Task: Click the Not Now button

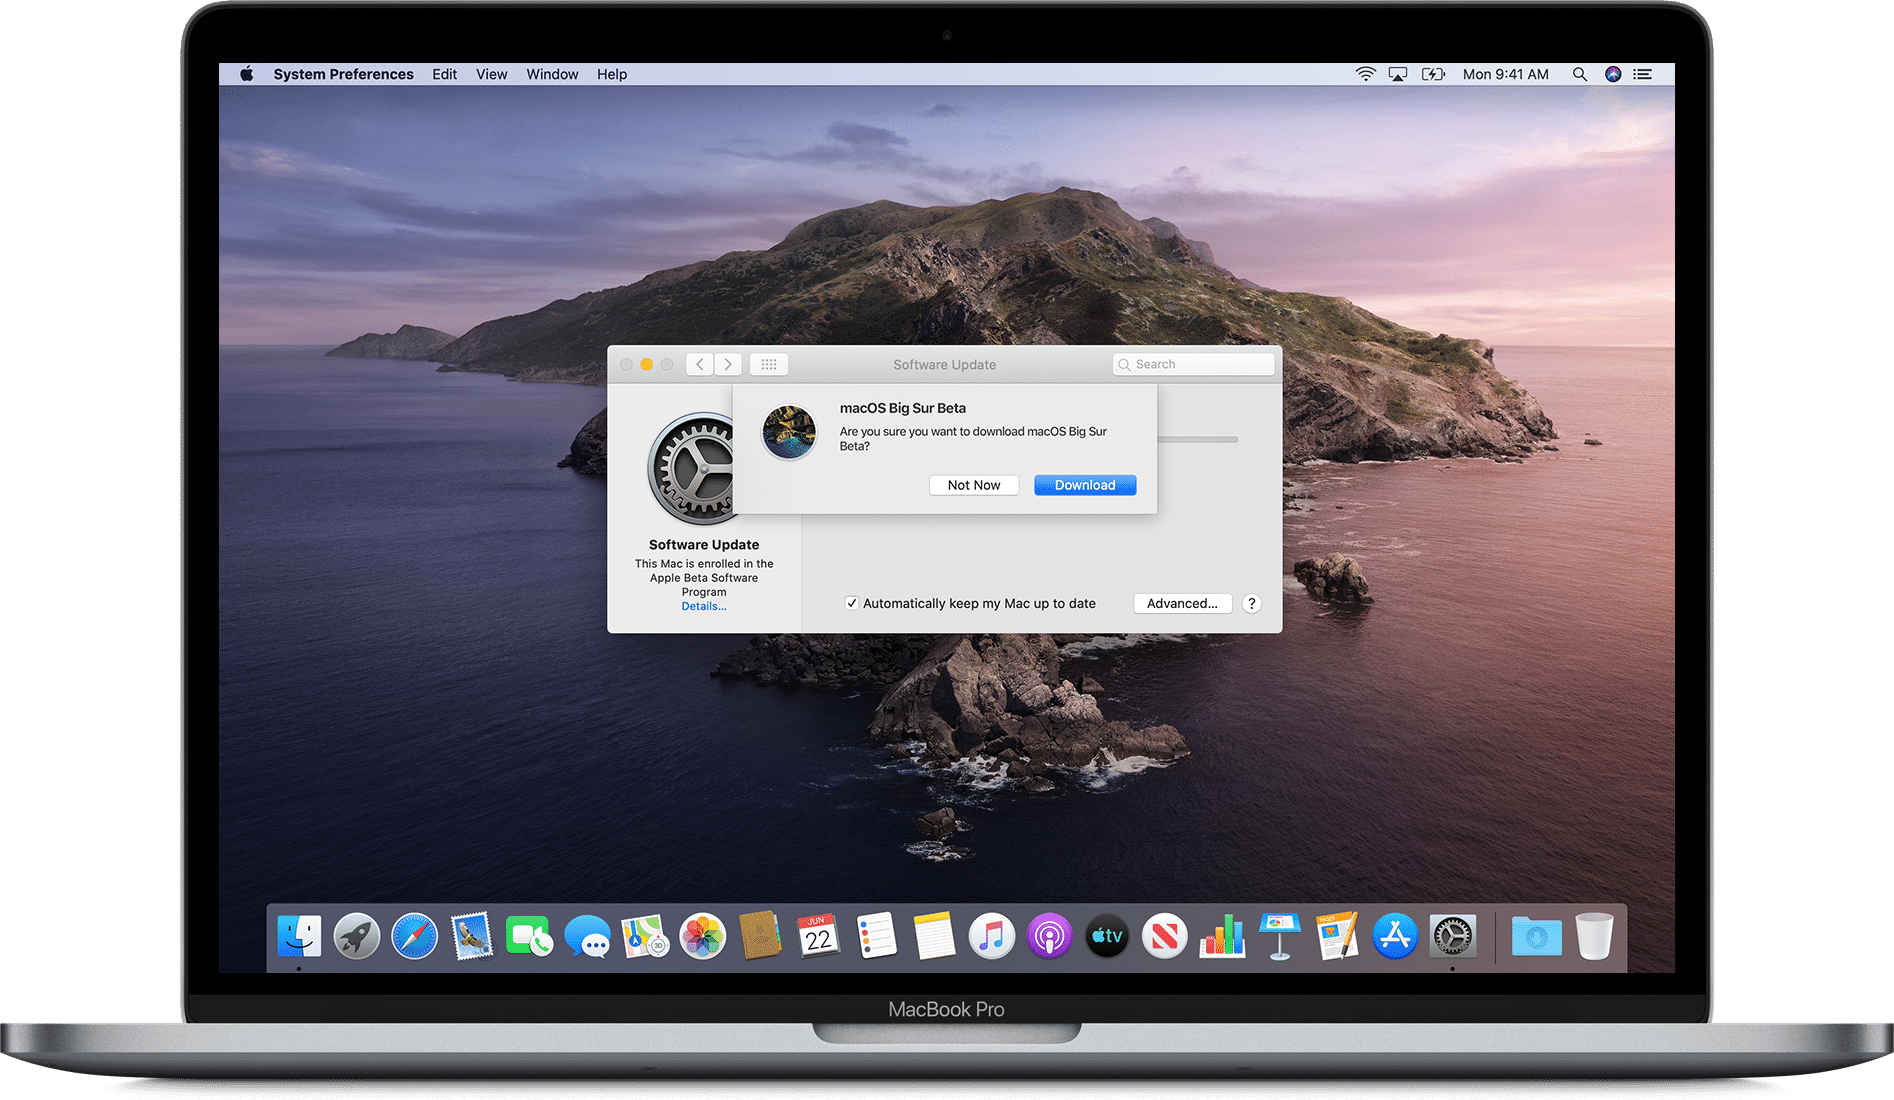Action: pos(974,485)
